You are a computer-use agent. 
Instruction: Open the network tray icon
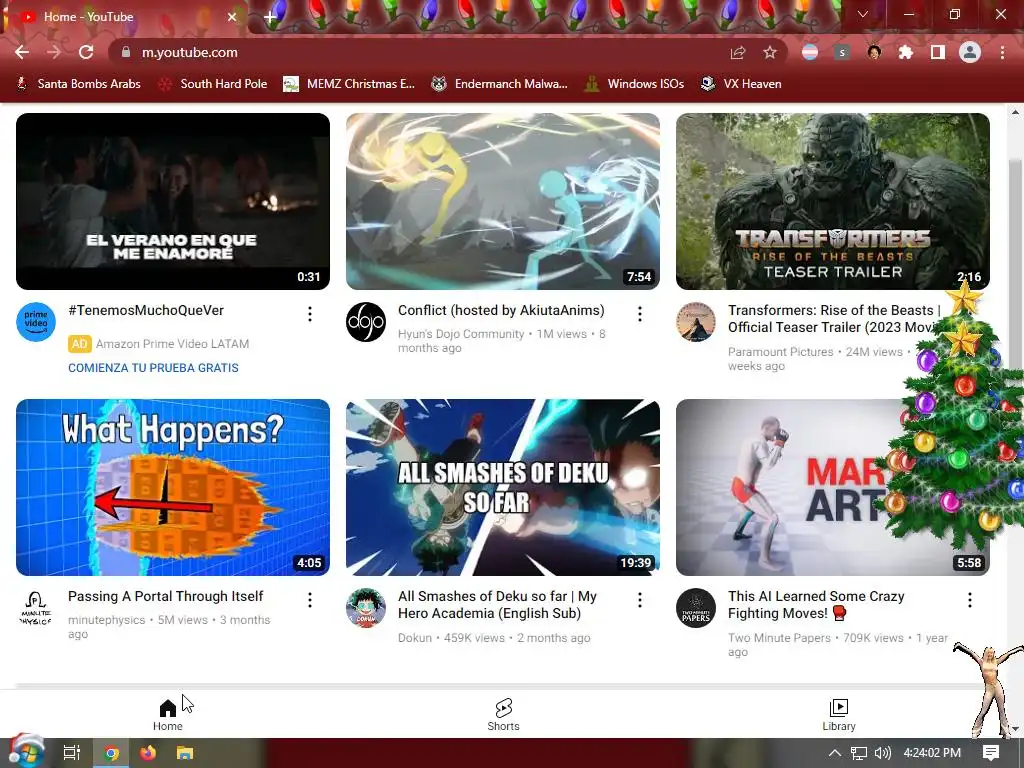coord(859,753)
